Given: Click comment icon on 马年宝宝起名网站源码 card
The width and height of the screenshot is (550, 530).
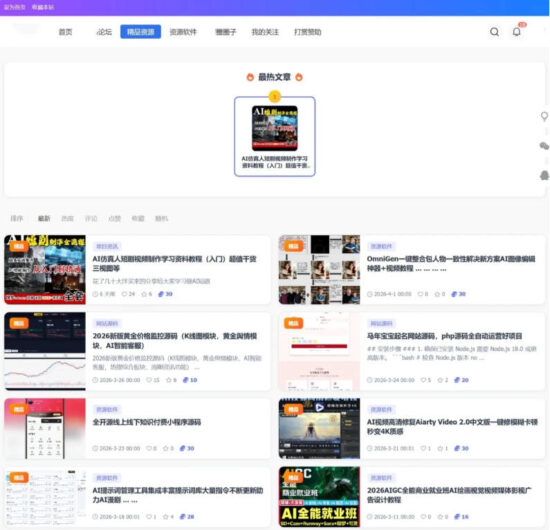Looking at the screenshot, I should [x=423, y=380].
